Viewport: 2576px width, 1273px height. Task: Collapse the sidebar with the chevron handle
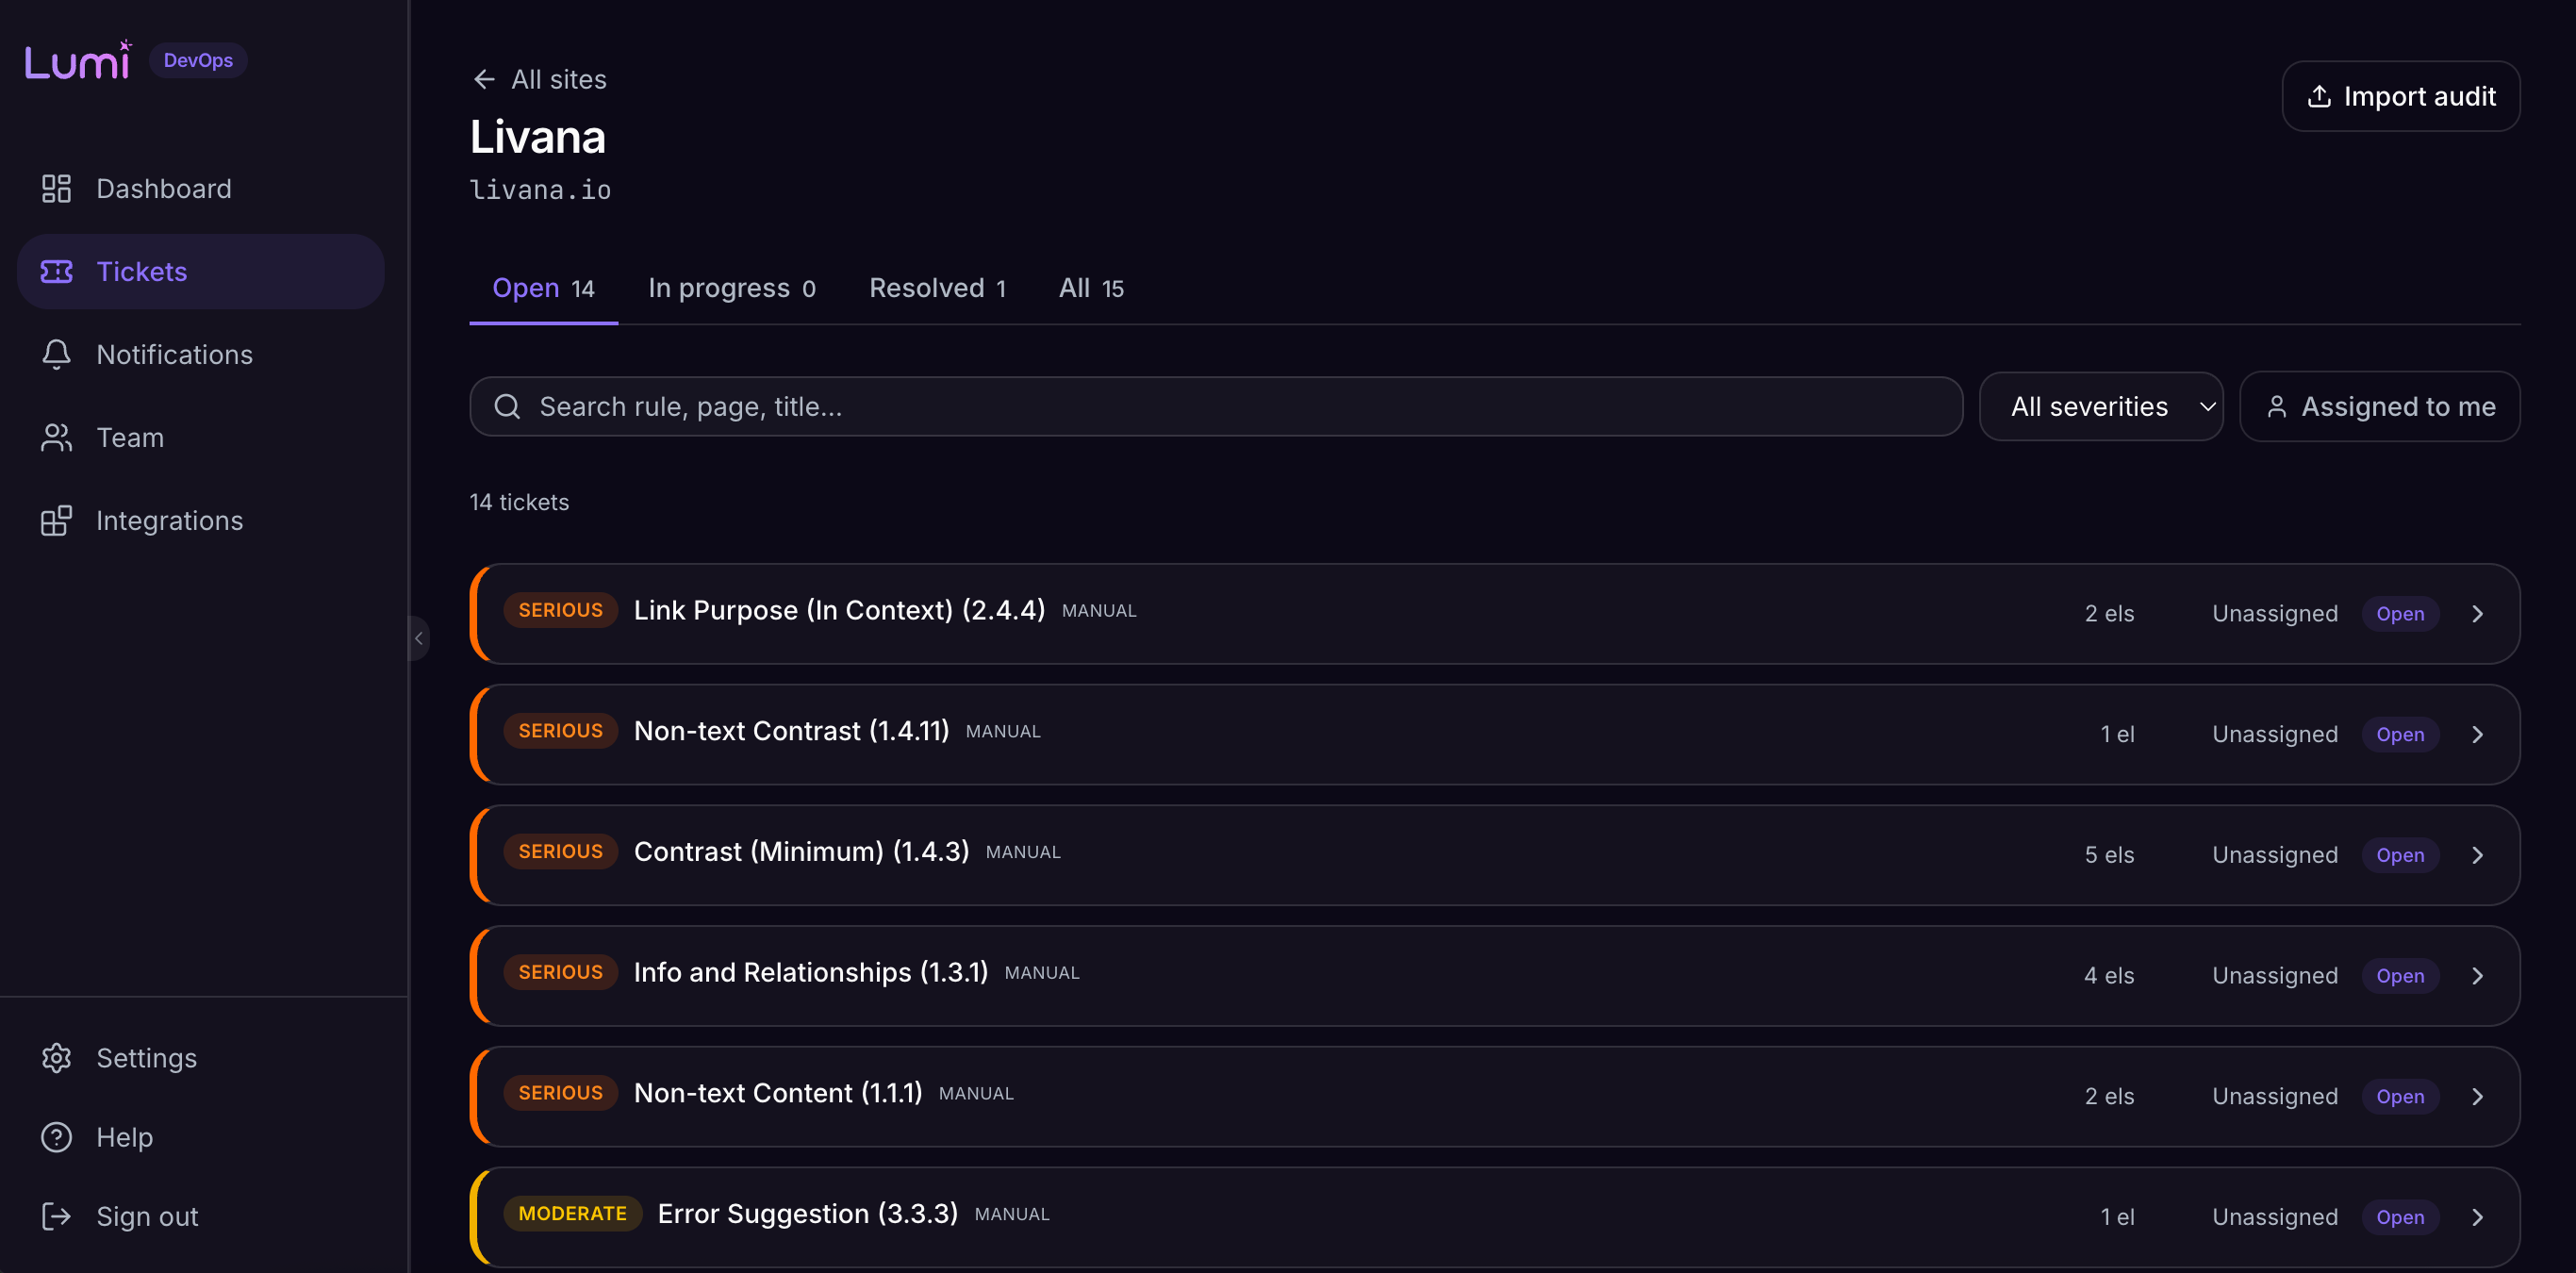pos(419,638)
